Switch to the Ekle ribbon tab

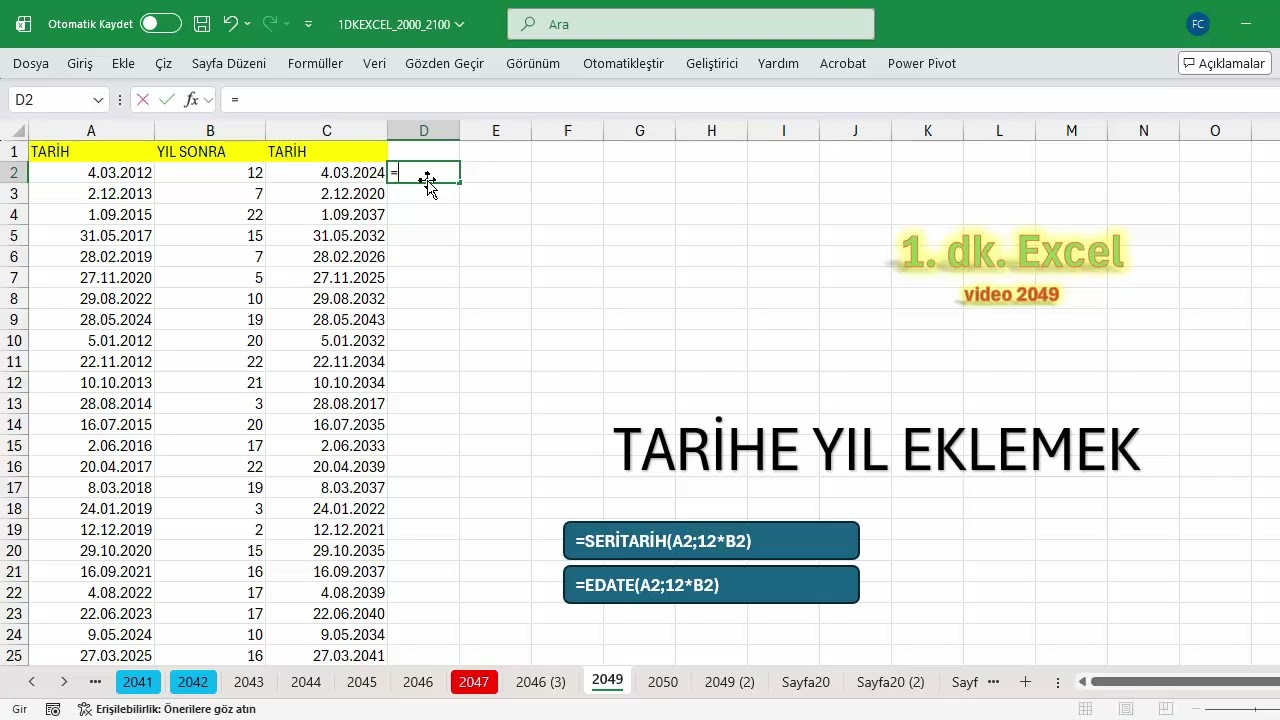[x=123, y=63]
